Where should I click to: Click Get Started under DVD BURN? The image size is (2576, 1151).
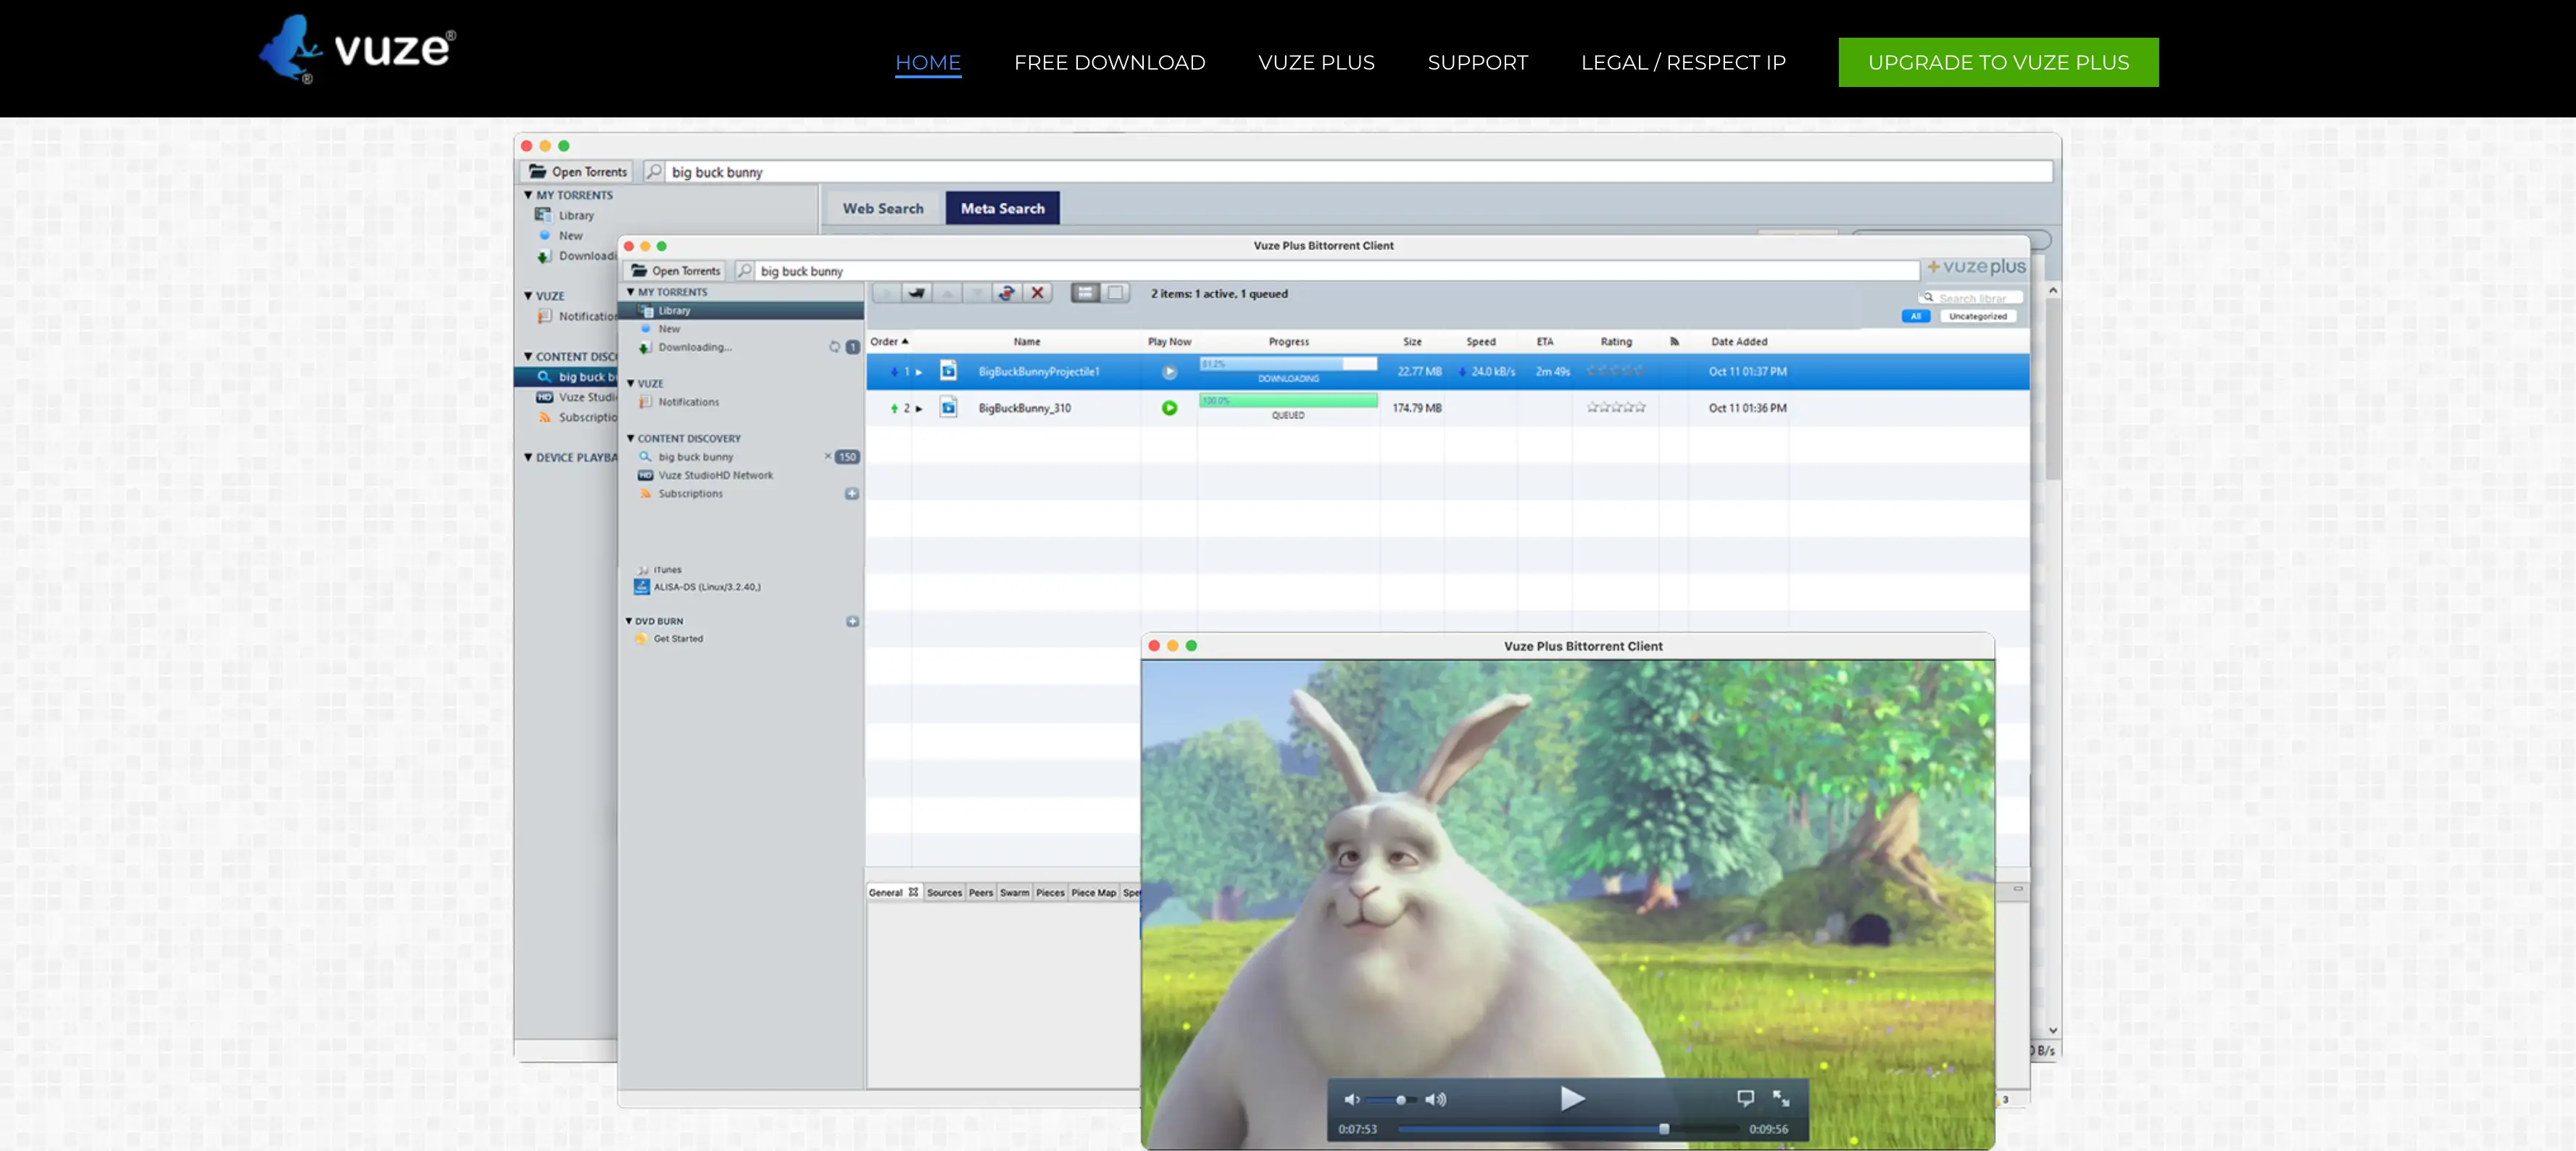[678, 639]
